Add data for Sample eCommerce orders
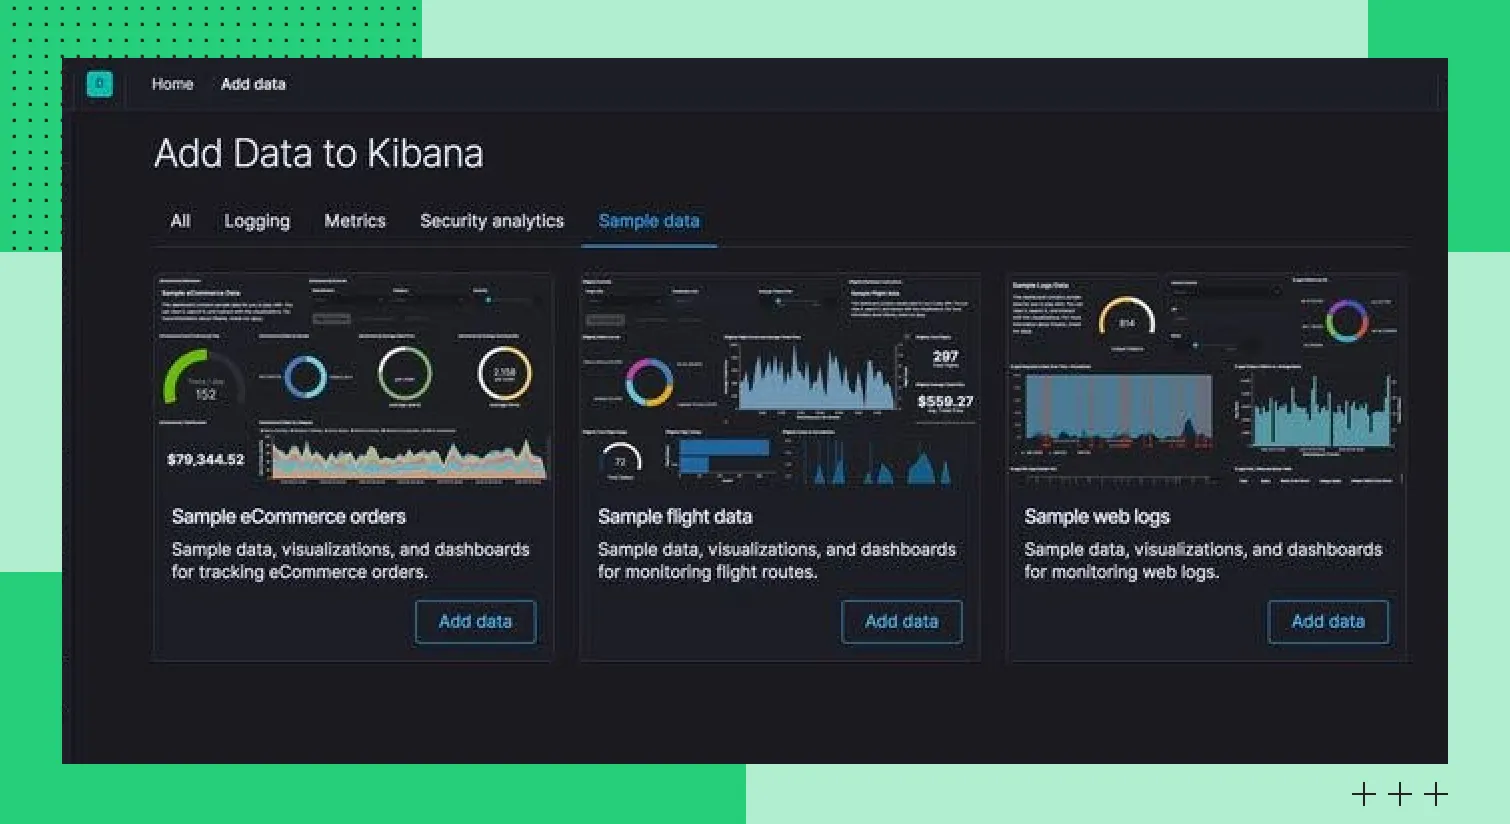1510x824 pixels. (475, 622)
